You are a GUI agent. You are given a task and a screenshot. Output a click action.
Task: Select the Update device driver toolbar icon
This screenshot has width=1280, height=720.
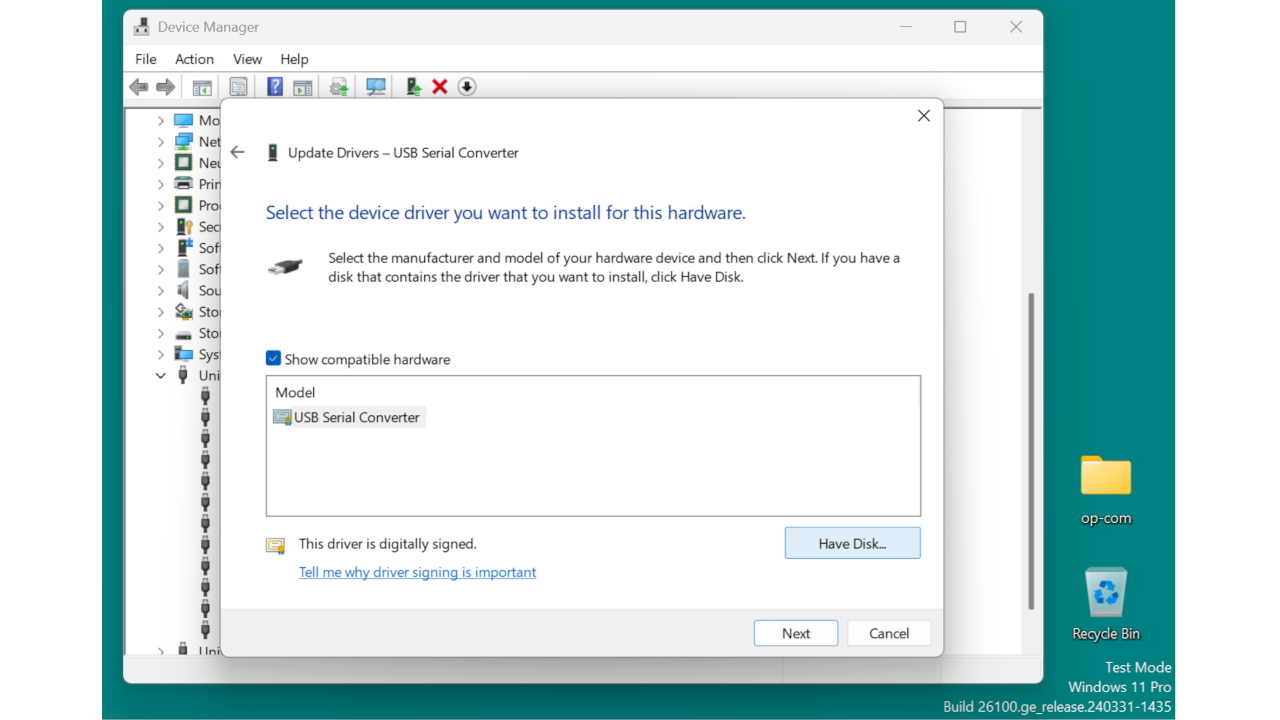pos(337,86)
